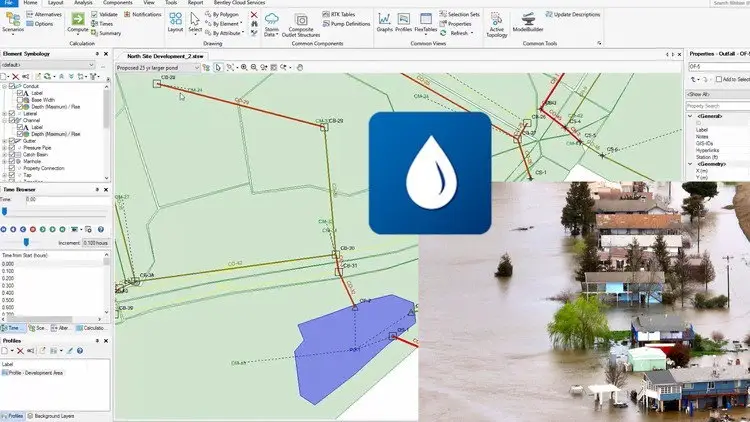Expand the Channel tree node
This screenshot has width=750, height=422.
pos(5,121)
